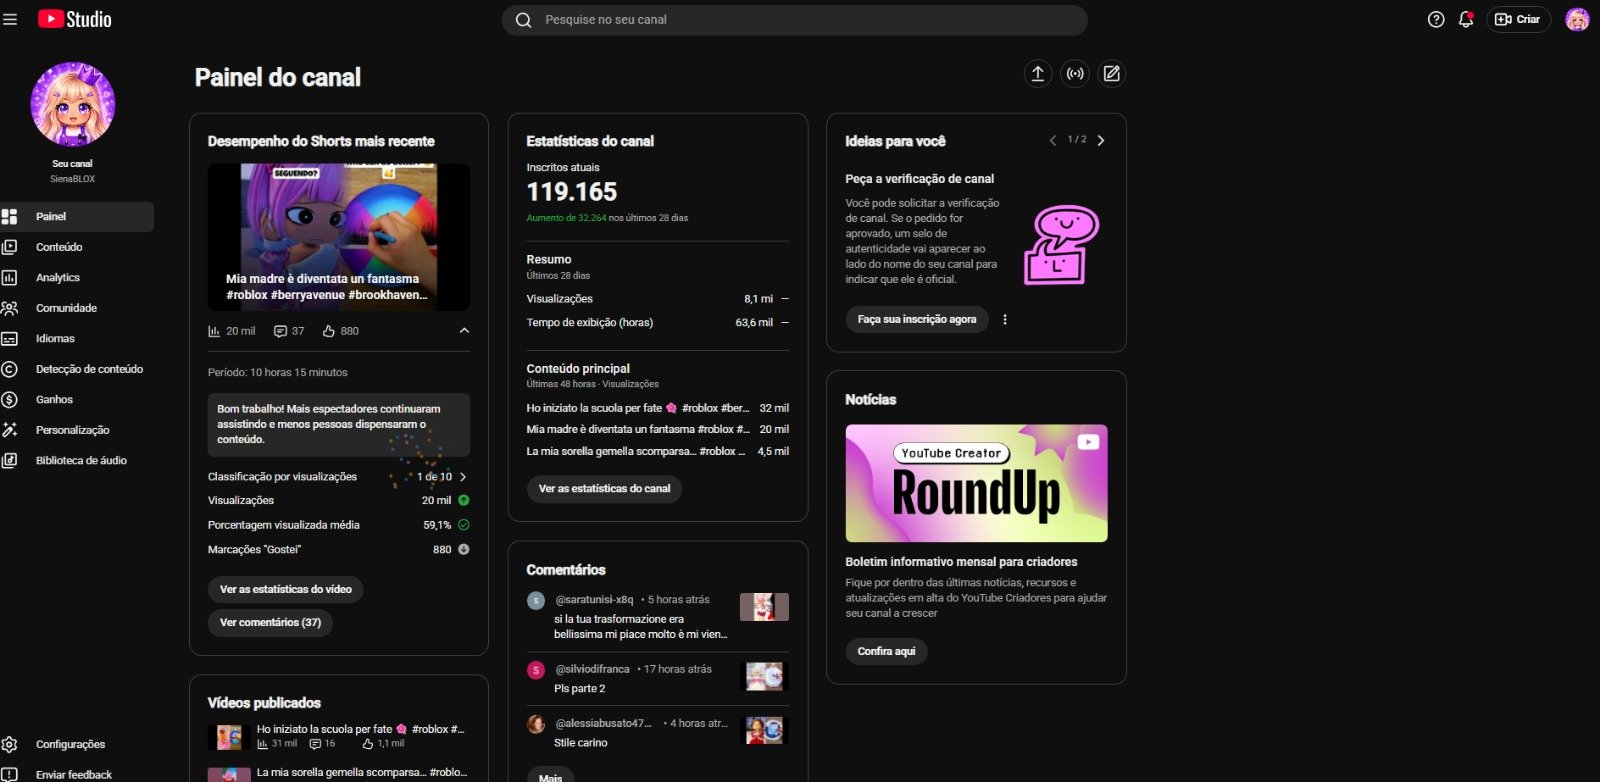Click the upload videos icon
Screen dimensions: 1600x782
[1038, 73]
